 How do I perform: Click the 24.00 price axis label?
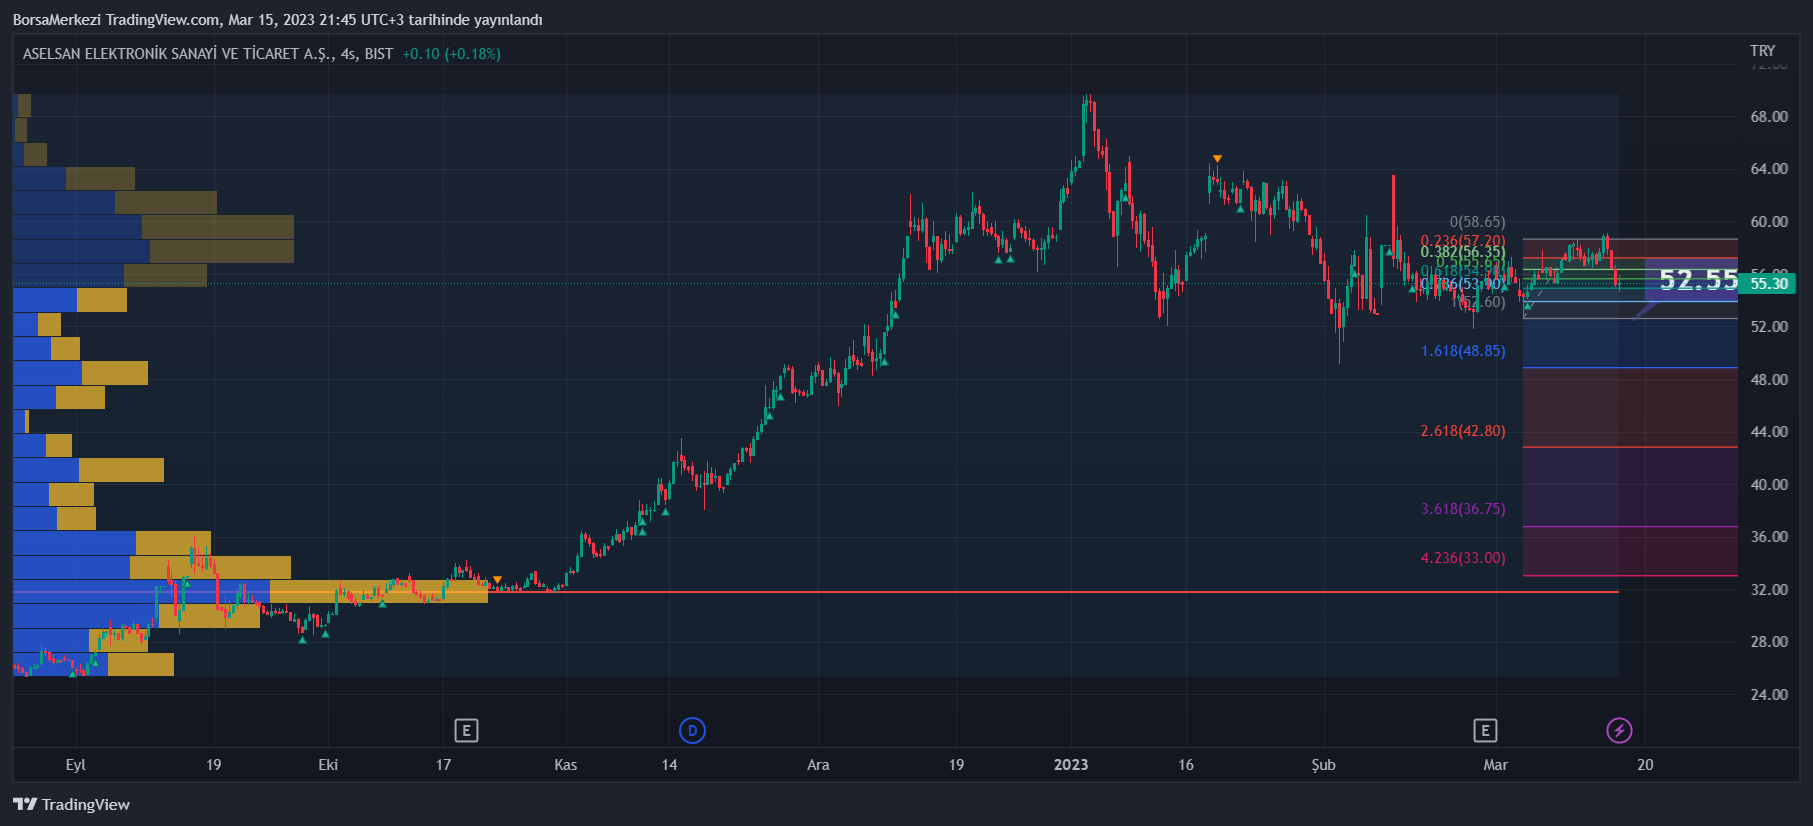(1769, 695)
